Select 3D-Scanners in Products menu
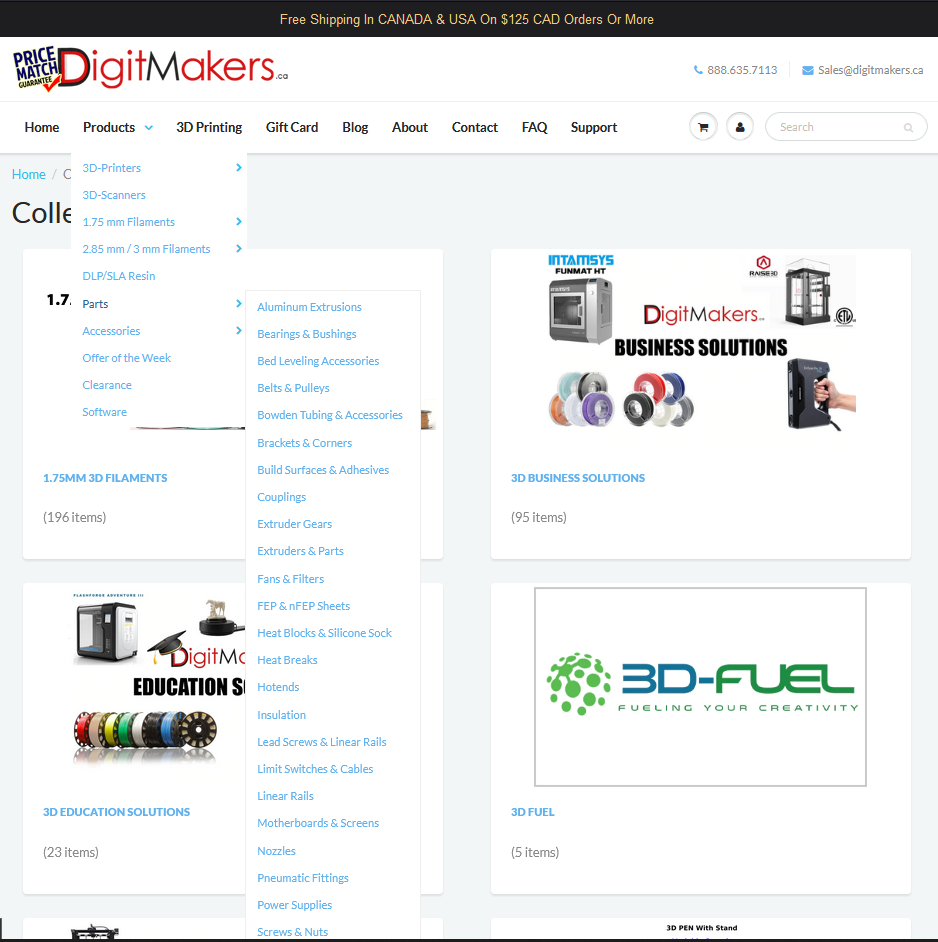 pyautogui.click(x=114, y=195)
